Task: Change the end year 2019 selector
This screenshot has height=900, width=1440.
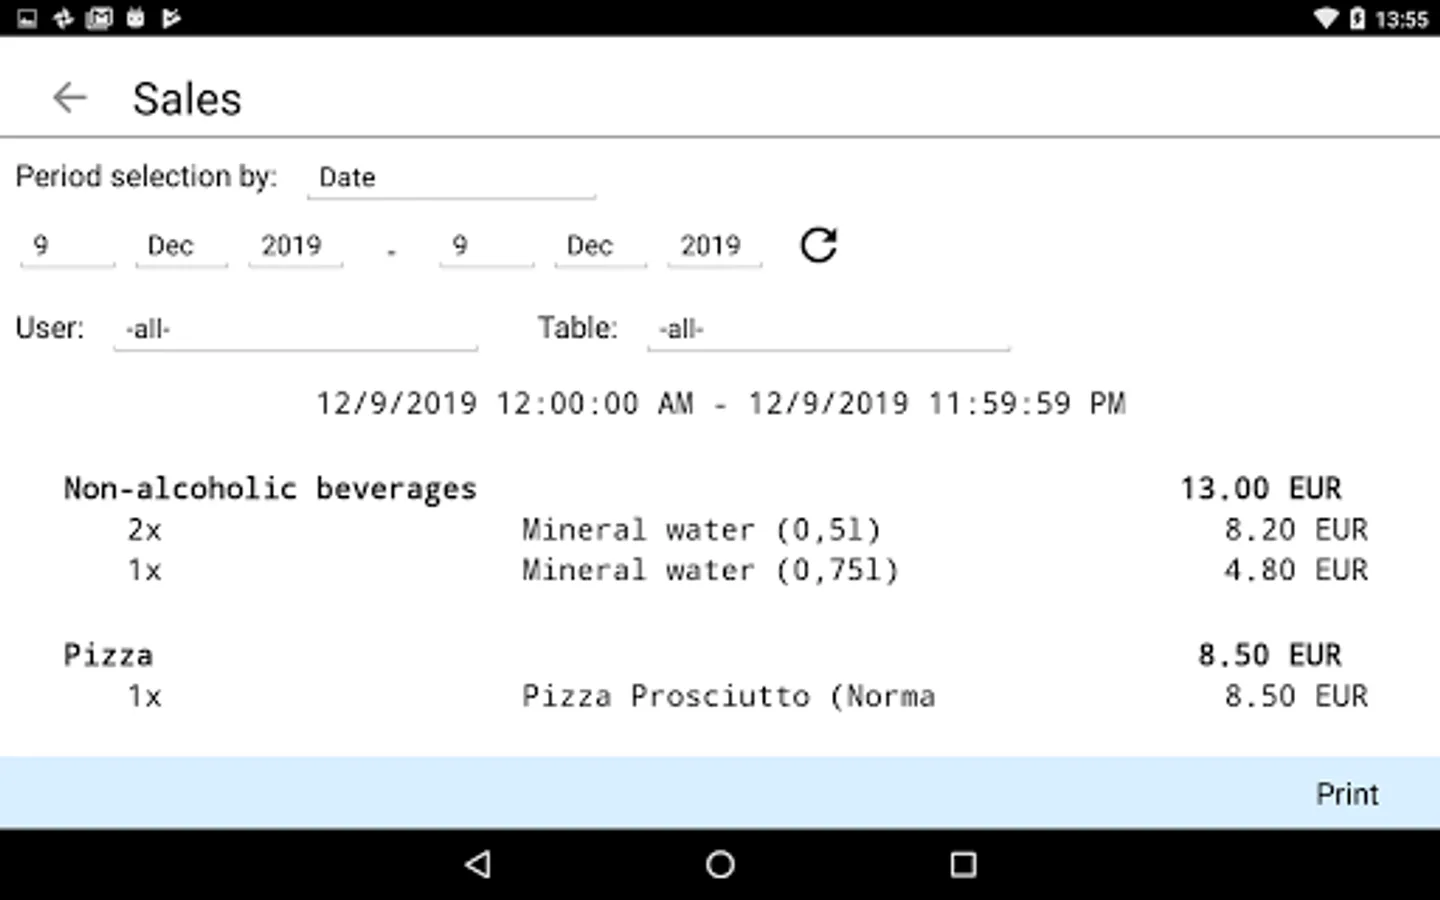Action: [x=713, y=246]
